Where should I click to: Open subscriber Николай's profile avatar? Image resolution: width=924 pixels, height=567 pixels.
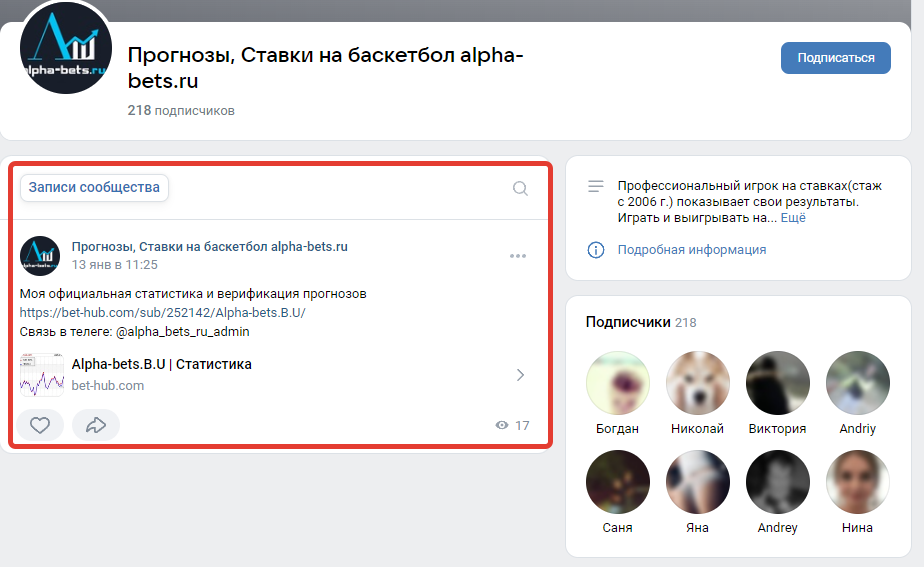pyautogui.click(x=698, y=383)
